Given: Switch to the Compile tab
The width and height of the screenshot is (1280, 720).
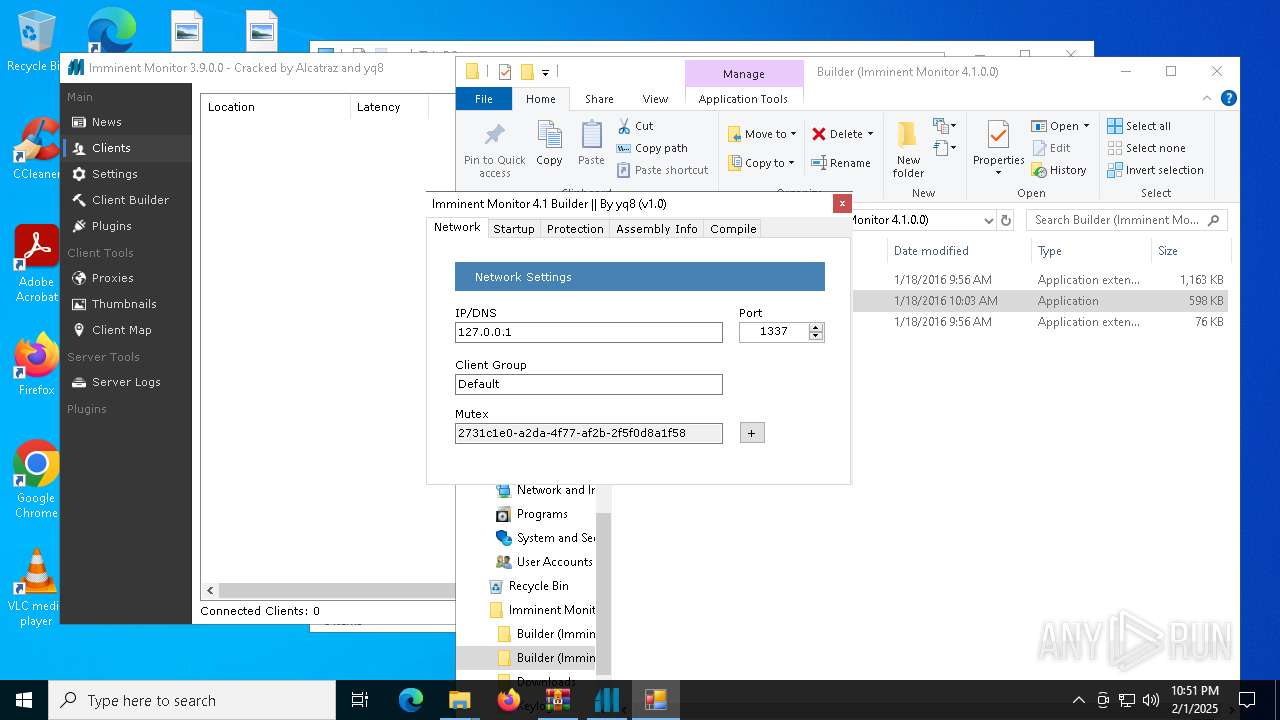Looking at the screenshot, I should 733,229.
